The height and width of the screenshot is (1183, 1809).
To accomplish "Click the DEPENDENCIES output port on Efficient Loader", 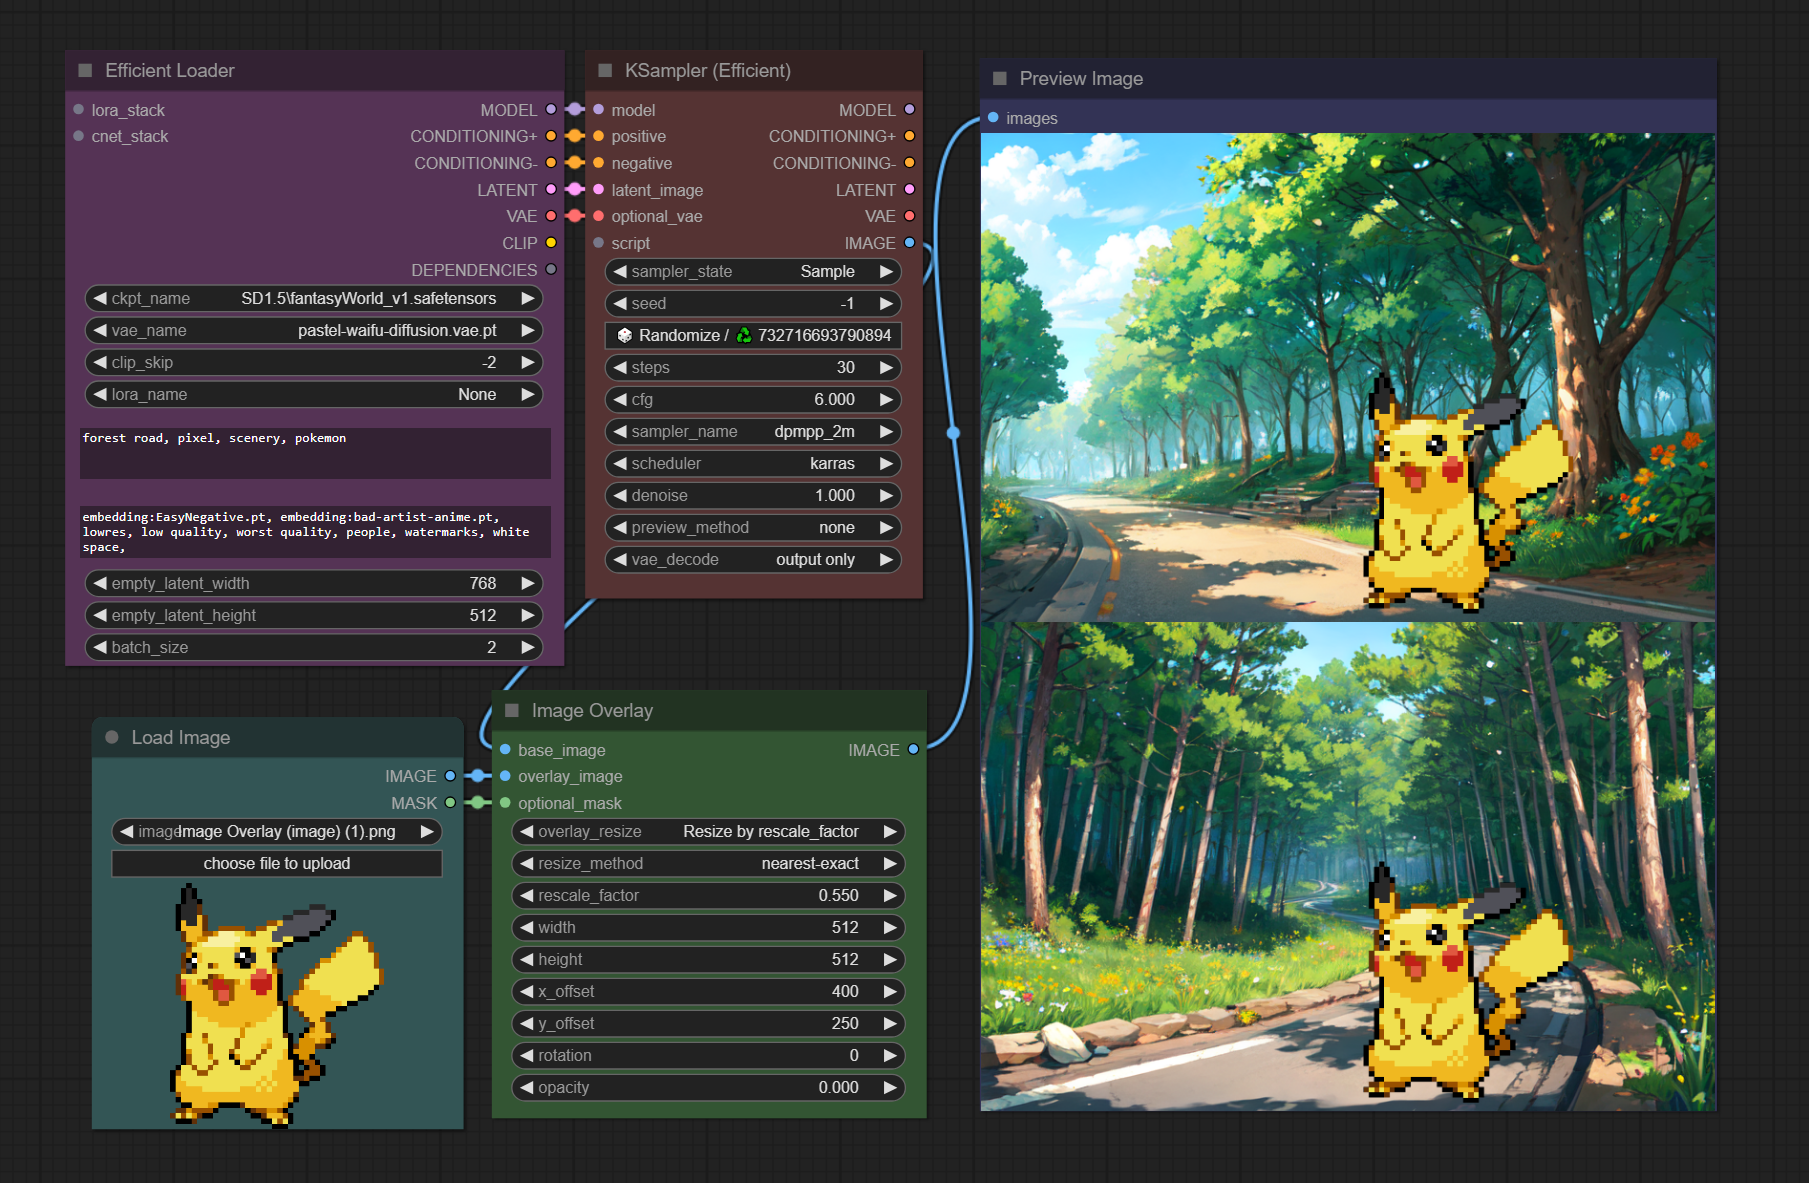I will (x=551, y=270).
